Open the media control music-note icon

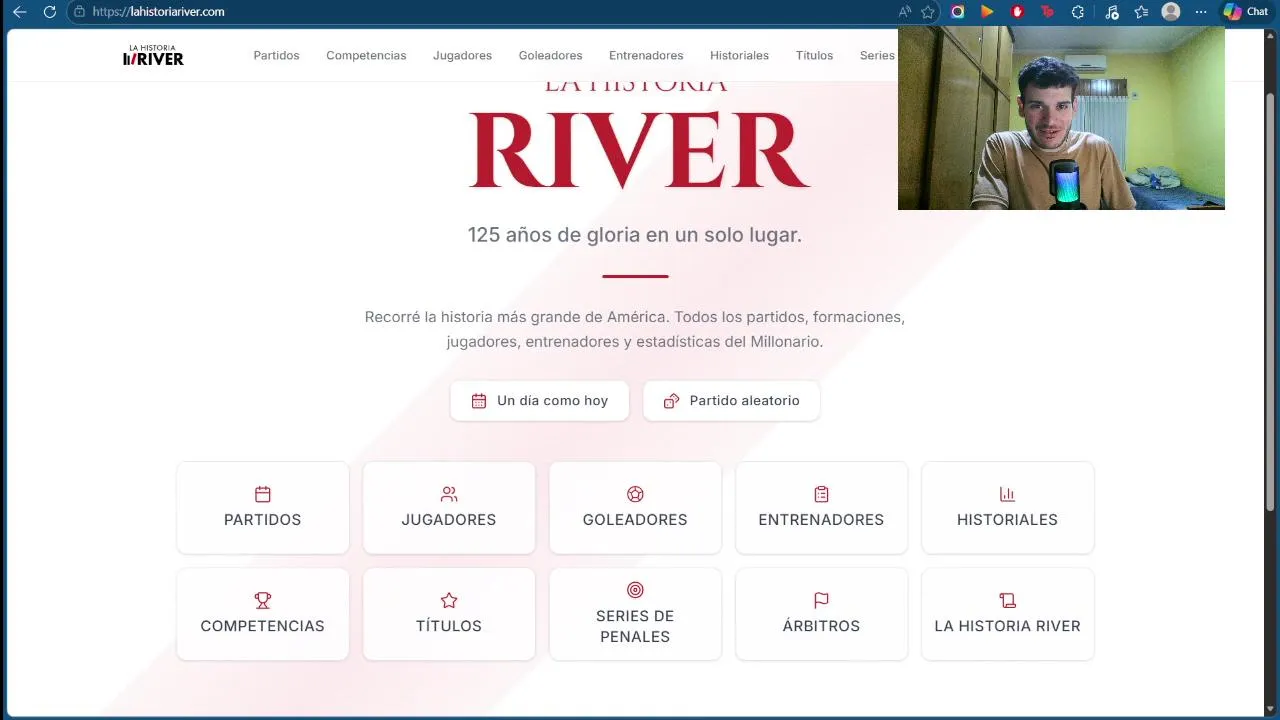point(1112,12)
